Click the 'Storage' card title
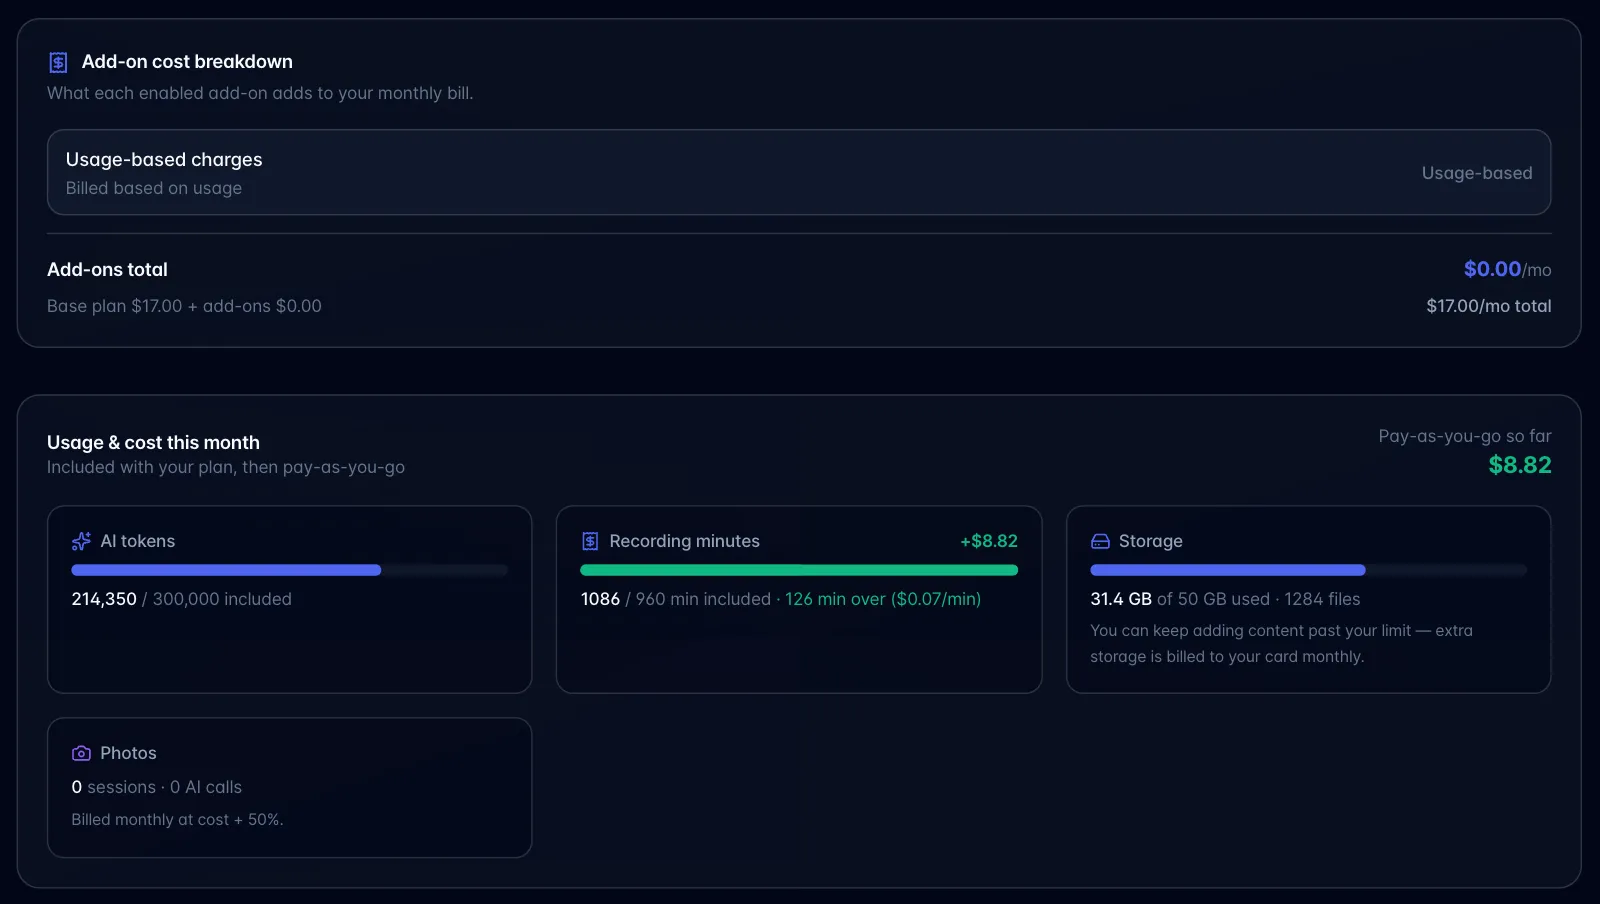1600x904 pixels. coord(1151,541)
